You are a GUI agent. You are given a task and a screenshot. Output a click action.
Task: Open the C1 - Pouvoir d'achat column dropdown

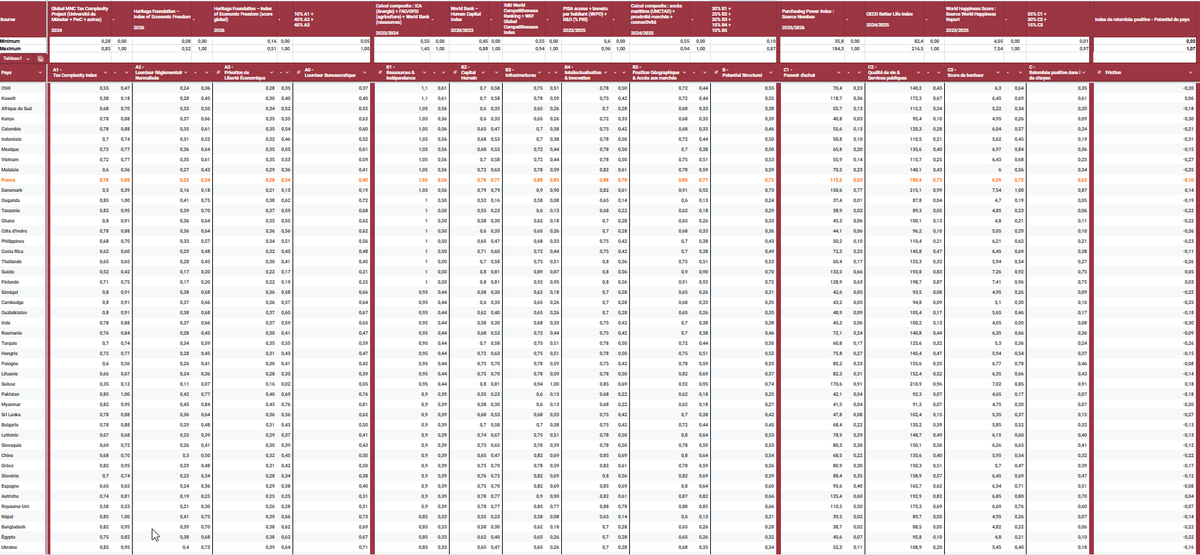tap(839, 73)
